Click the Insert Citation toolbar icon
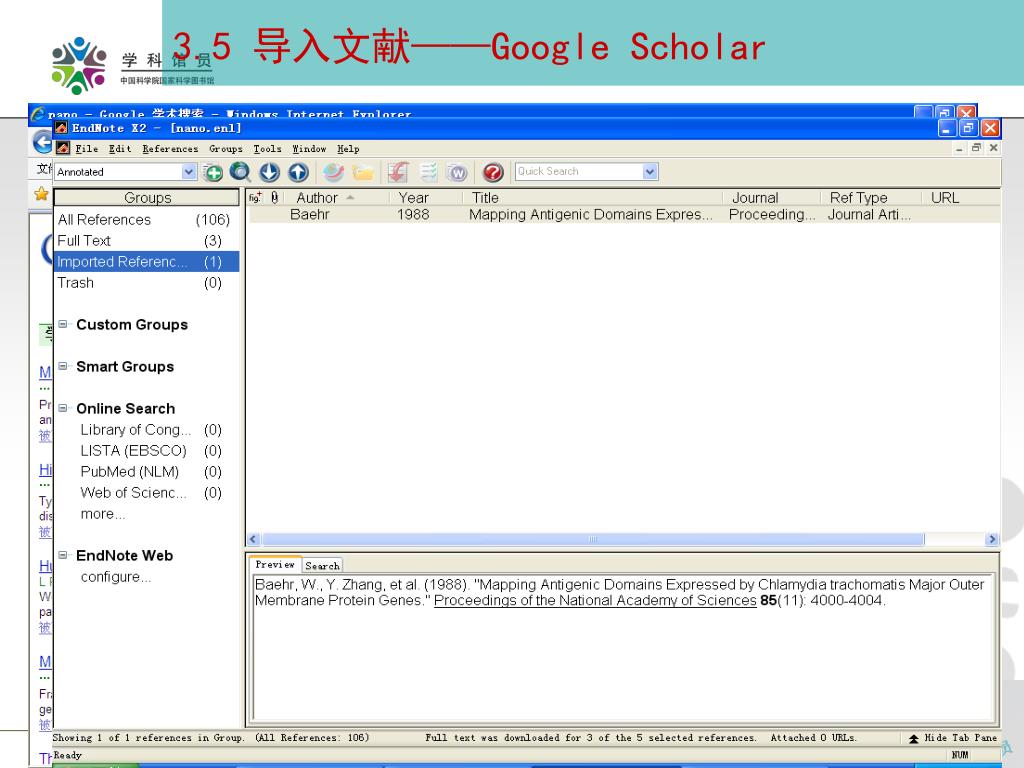The image size is (1024, 768). [398, 172]
